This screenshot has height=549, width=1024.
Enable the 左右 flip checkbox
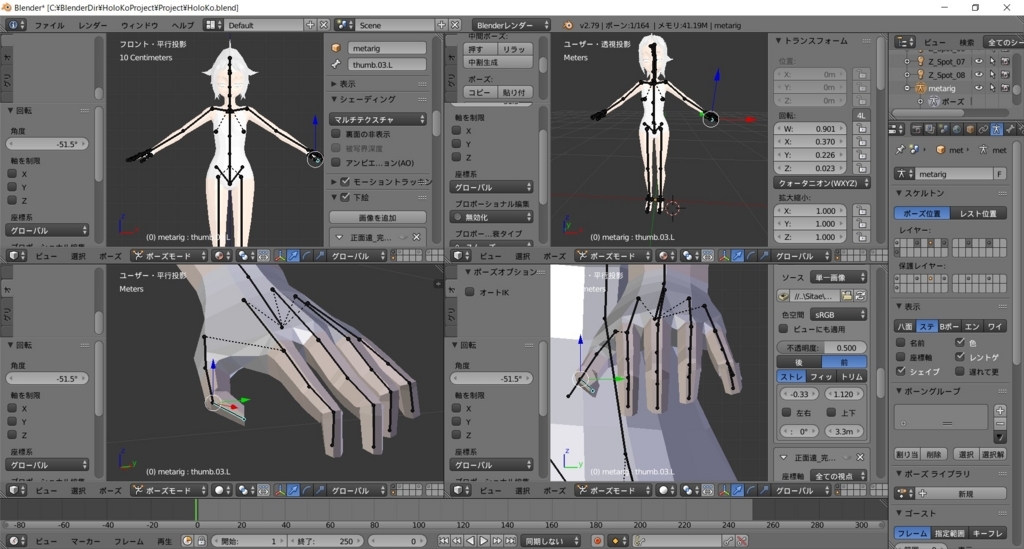tap(787, 413)
